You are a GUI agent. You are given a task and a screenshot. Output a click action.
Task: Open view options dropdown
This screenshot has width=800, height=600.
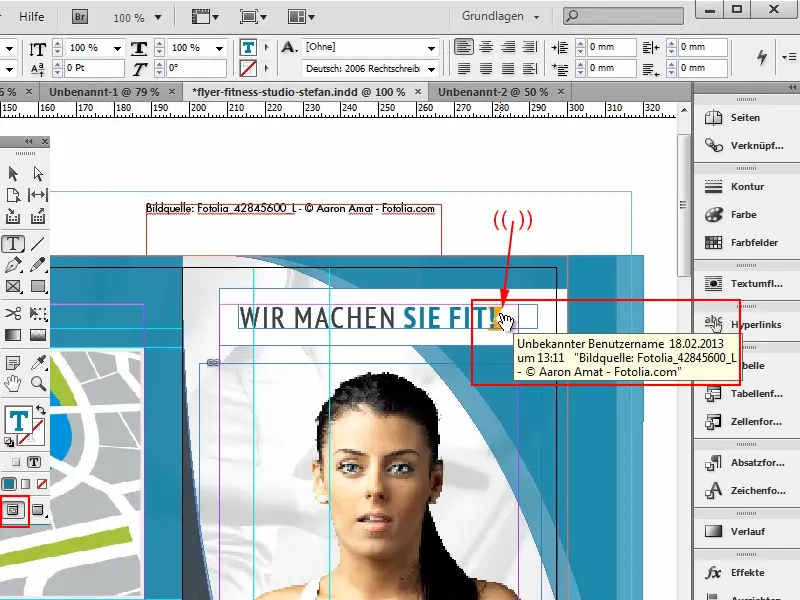coord(205,17)
